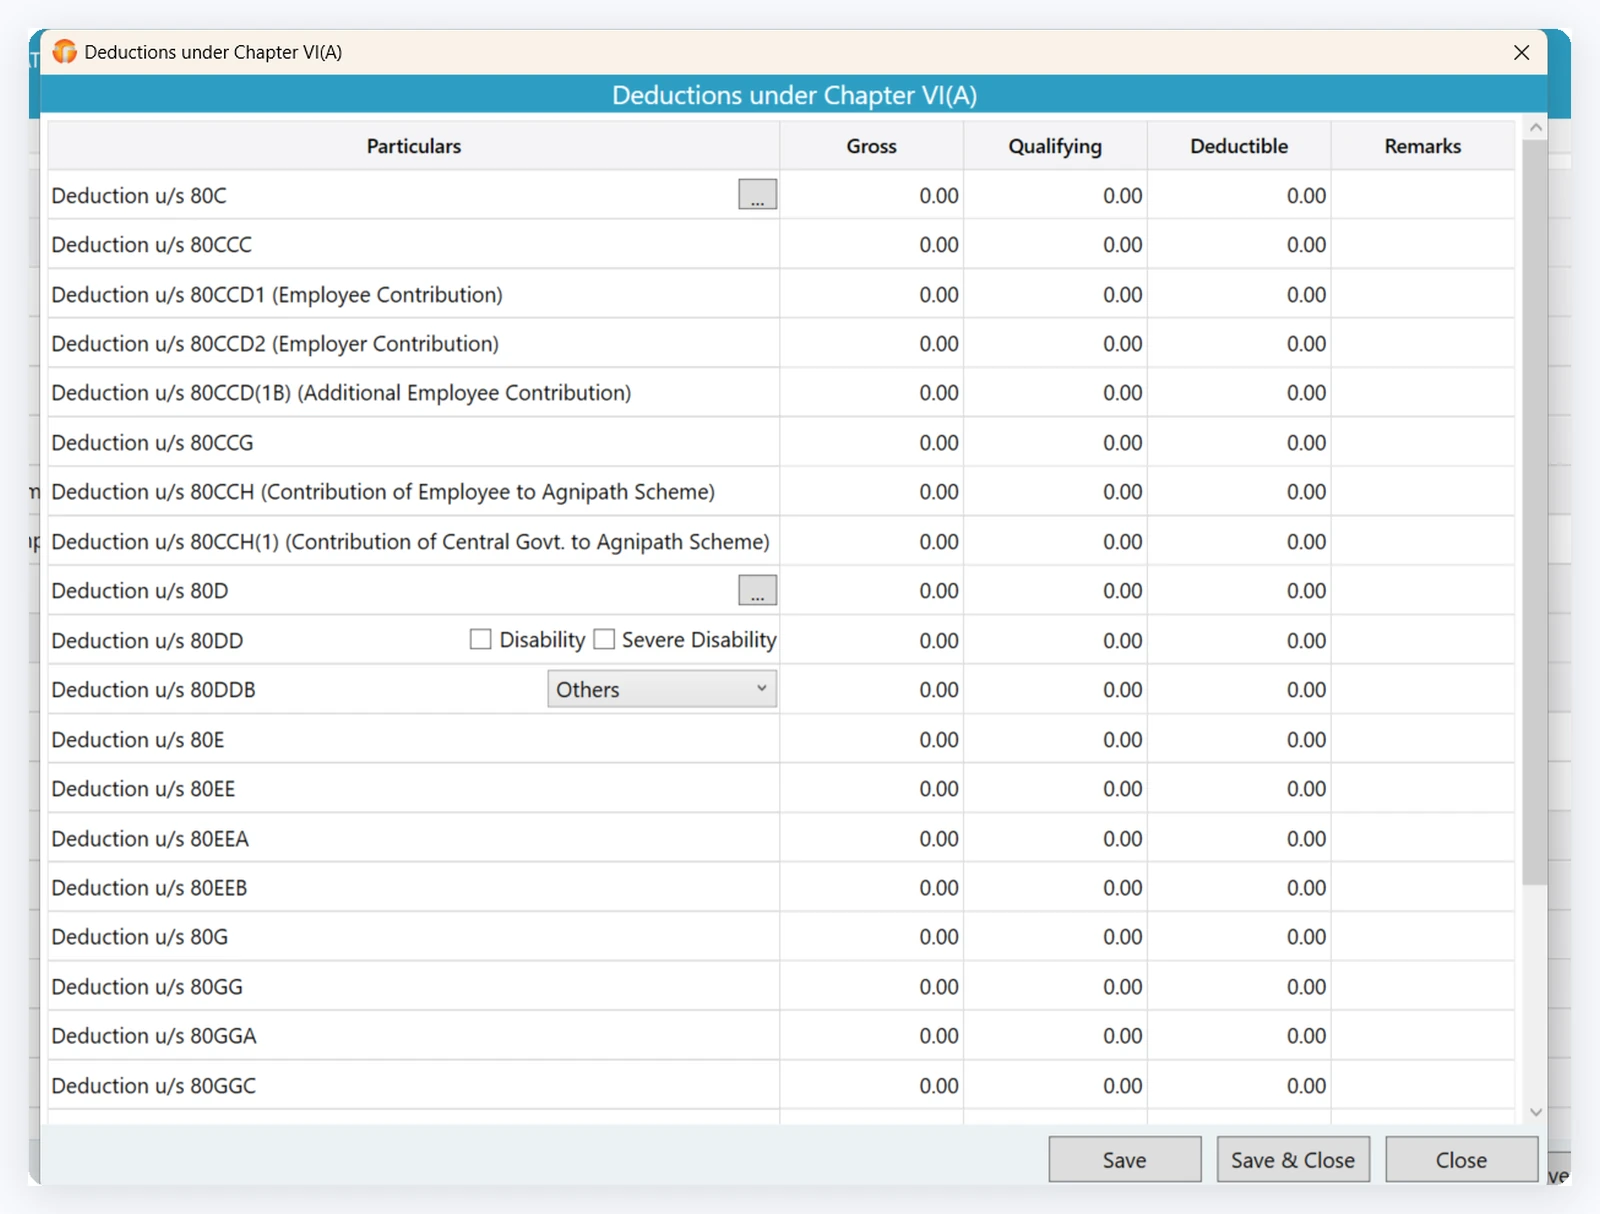Click the vertical scrollbar thumb
Image resolution: width=1600 pixels, height=1214 pixels.
1535,512
